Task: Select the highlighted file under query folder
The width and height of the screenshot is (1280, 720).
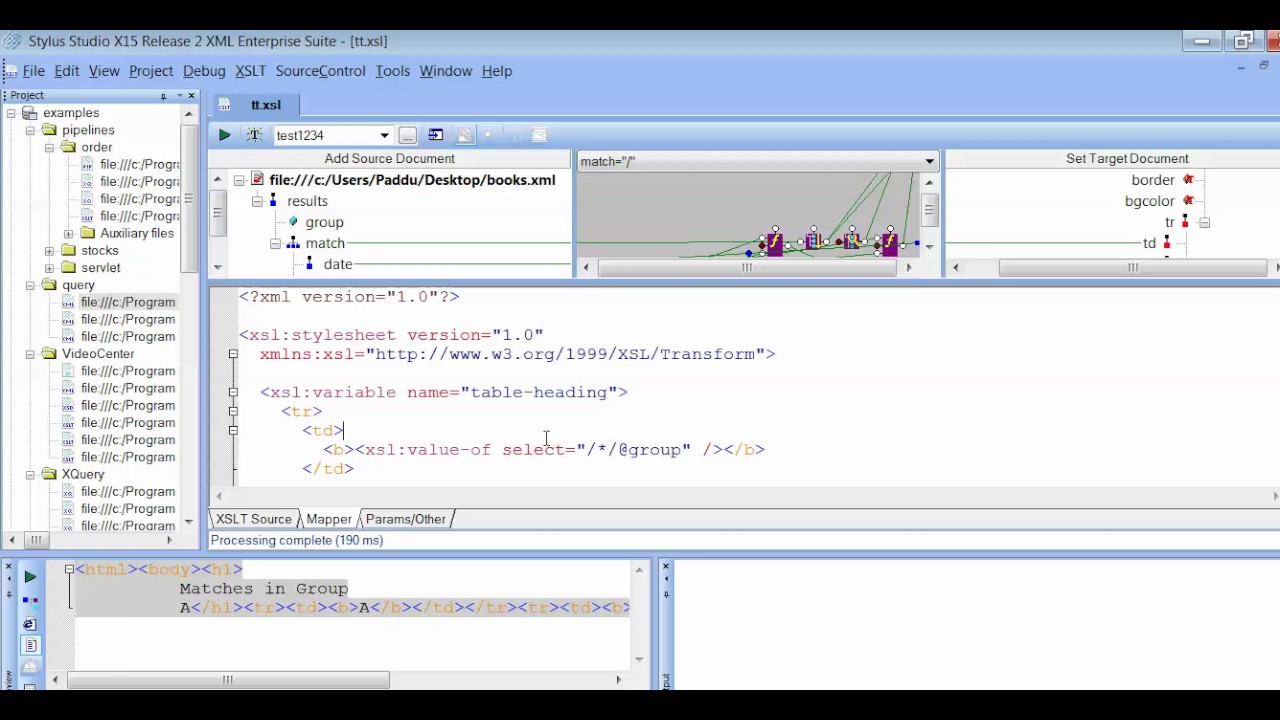Action: (x=128, y=302)
